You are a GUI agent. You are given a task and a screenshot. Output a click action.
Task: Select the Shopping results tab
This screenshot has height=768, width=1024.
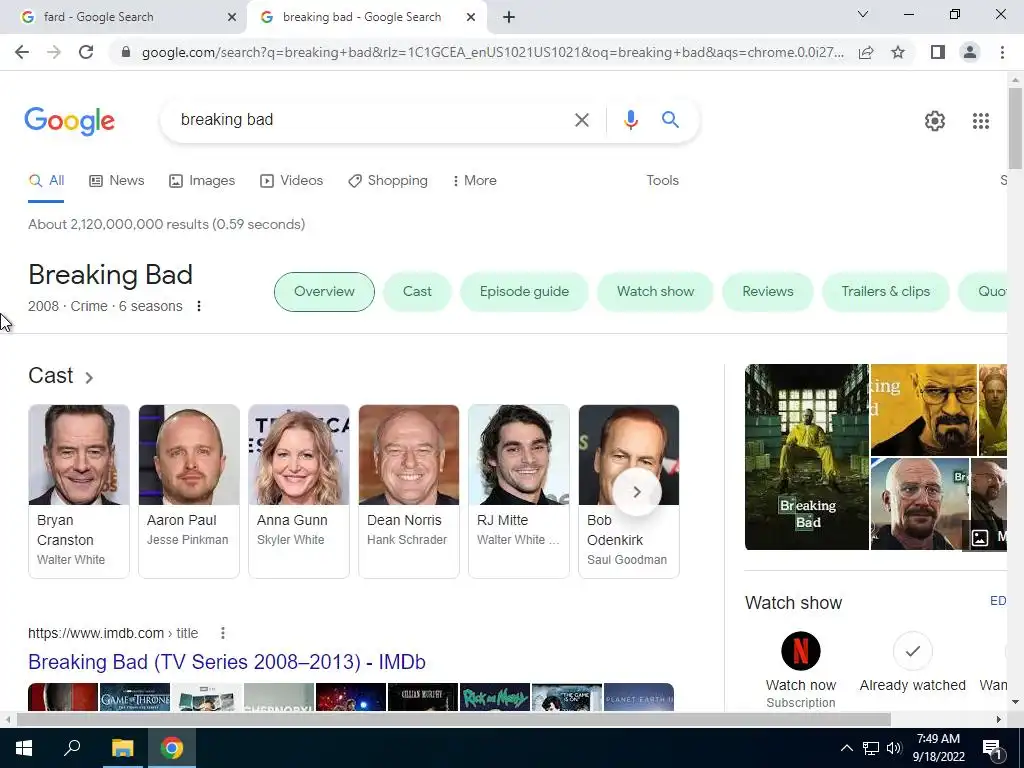(388, 181)
